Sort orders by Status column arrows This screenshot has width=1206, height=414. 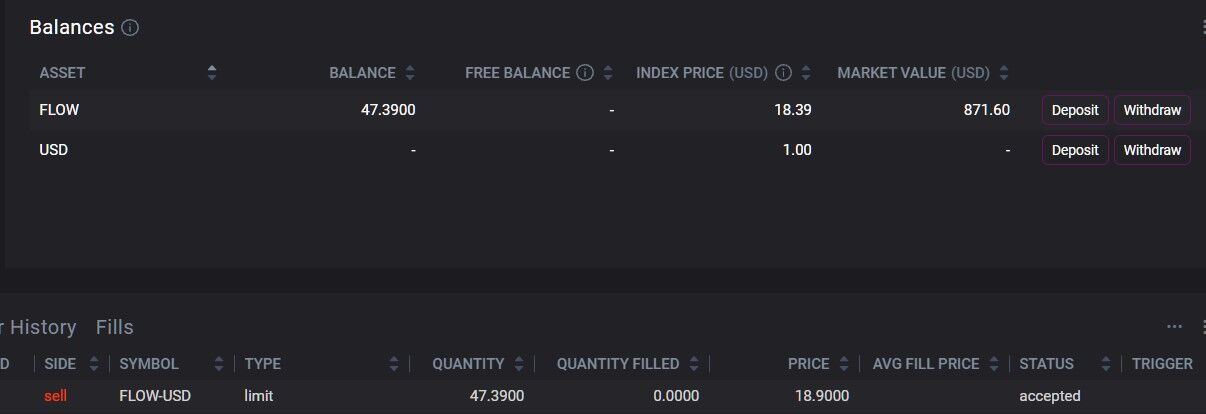click(1106, 364)
